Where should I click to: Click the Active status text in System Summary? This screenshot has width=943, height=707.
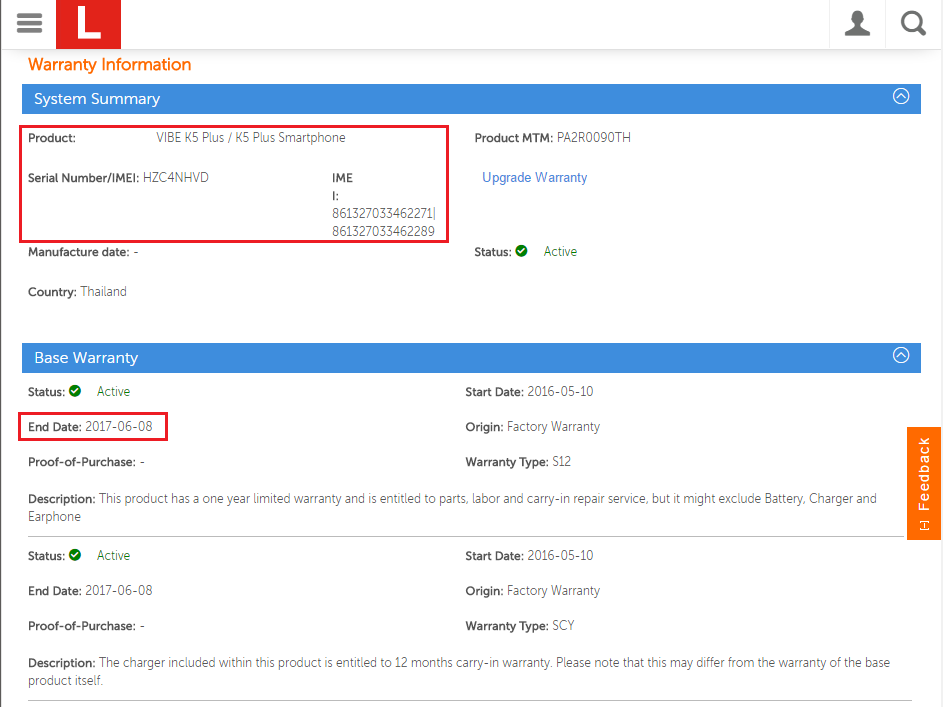560,251
